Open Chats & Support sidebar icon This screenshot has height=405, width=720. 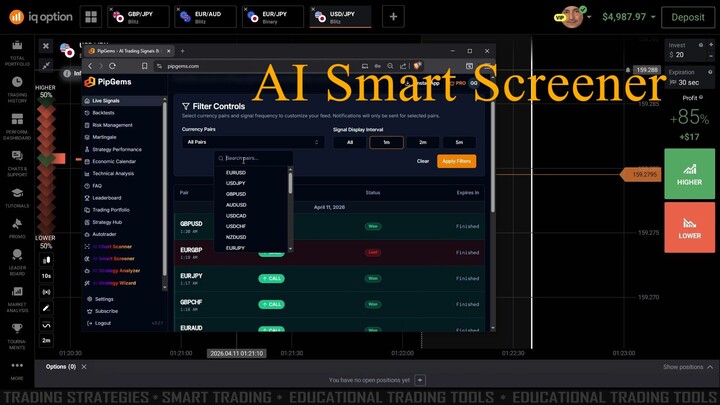tap(17, 163)
